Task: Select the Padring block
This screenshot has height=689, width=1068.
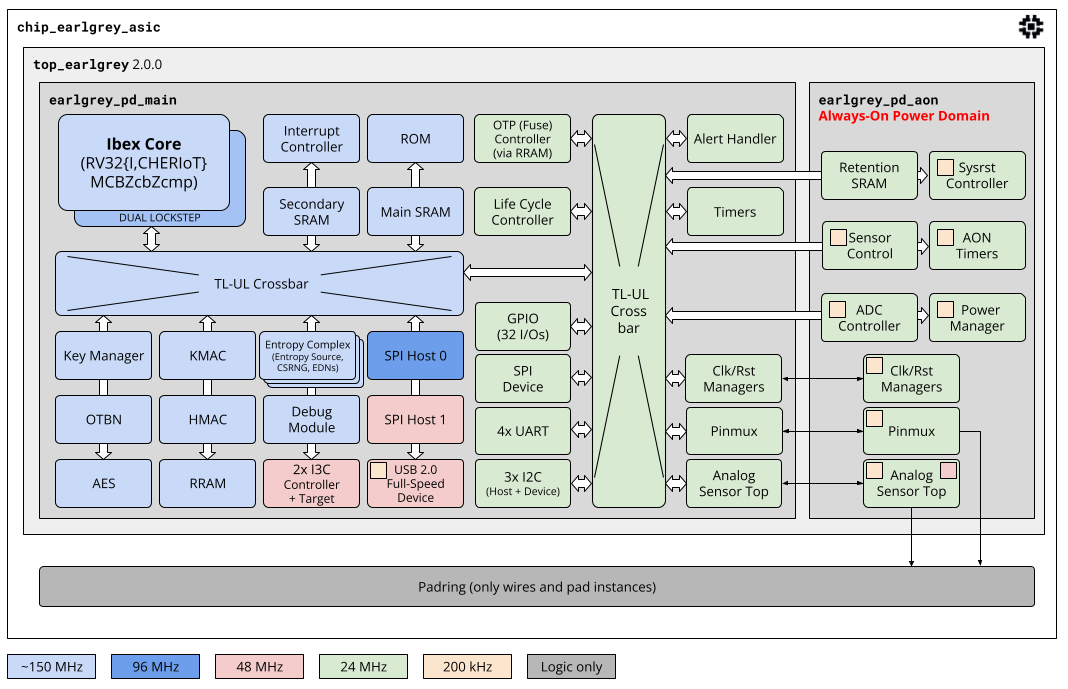Action: click(537, 586)
